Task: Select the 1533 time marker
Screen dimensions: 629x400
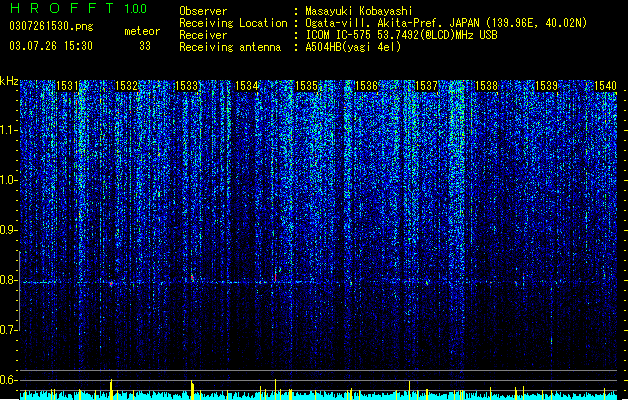Action: [187, 86]
